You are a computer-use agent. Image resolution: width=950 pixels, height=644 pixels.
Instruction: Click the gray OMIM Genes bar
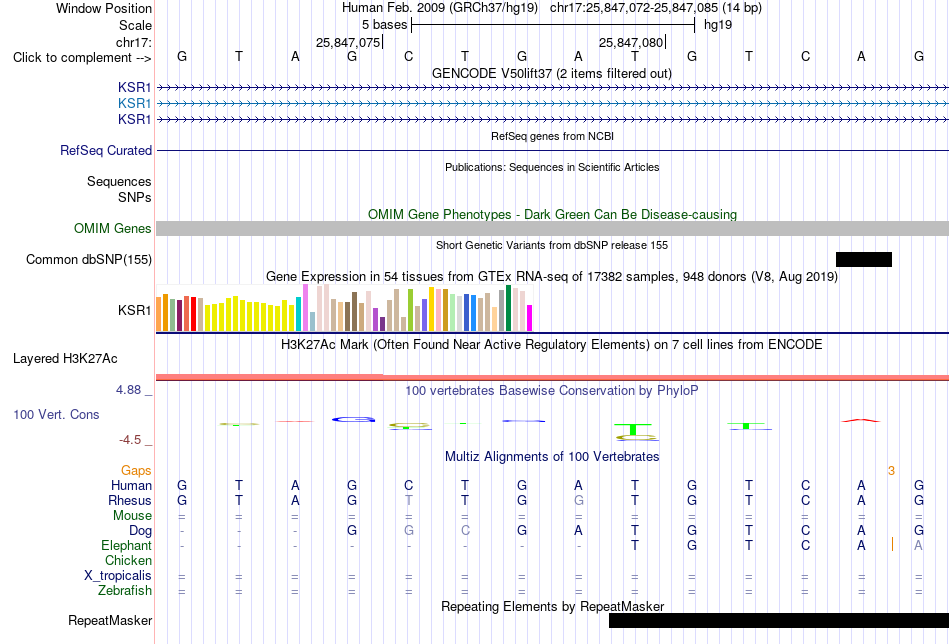[x=553, y=228]
